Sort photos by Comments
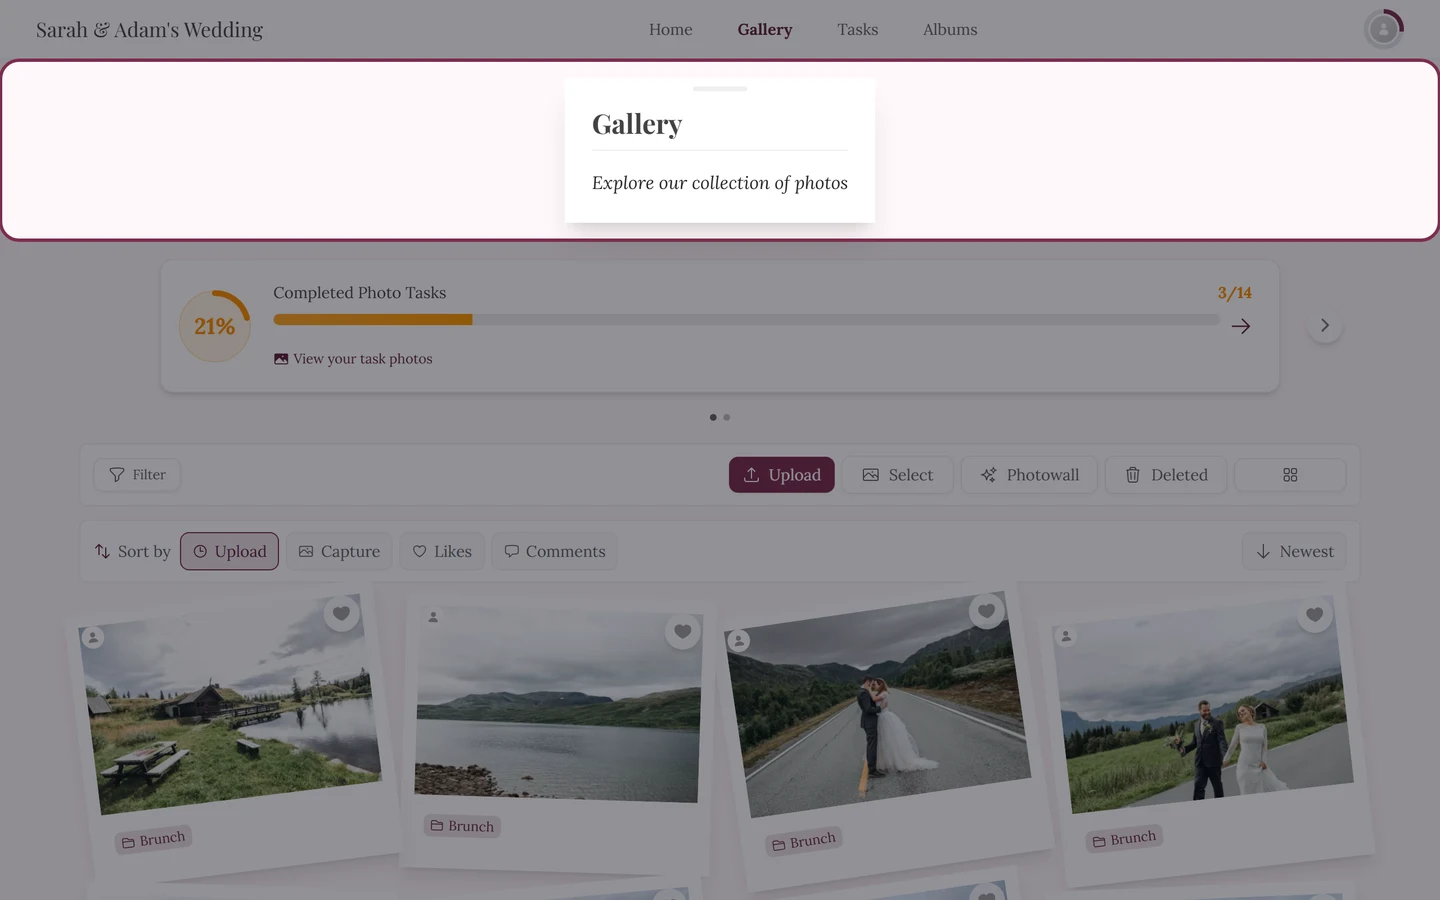The height and width of the screenshot is (900, 1440). pos(554,551)
